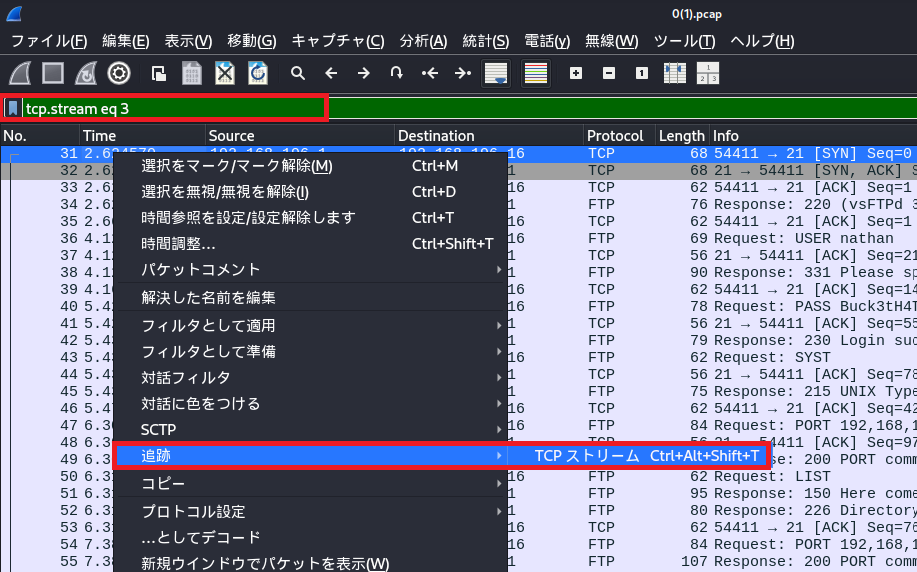Viewport: 917px width, 572px height.
Task: Click 解決した名前を編集 menu entry
Action: [x=208, y=297]
